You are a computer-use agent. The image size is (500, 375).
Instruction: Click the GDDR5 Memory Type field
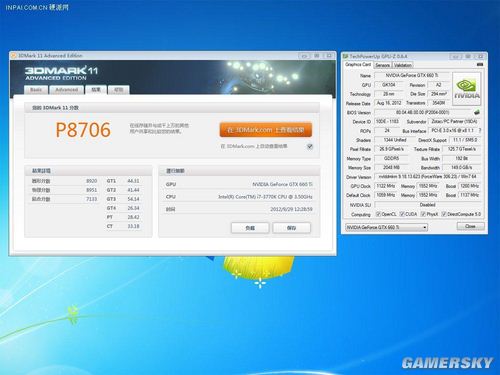391,158
